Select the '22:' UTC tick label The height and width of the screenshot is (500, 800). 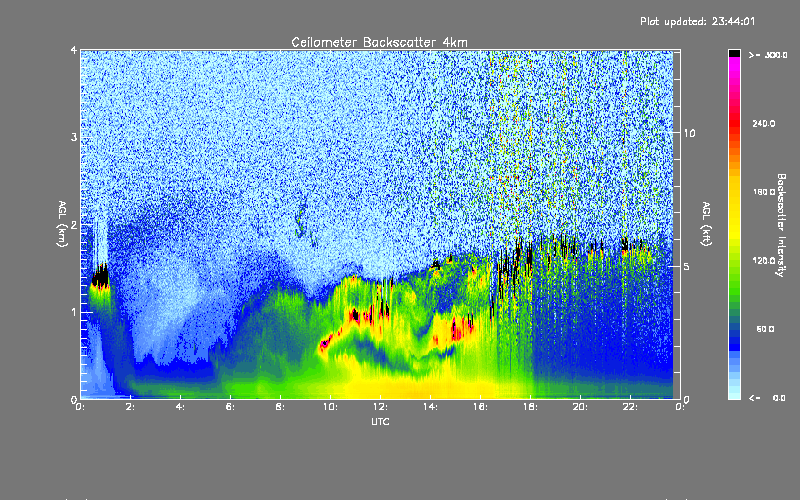(x=630, y=407)
